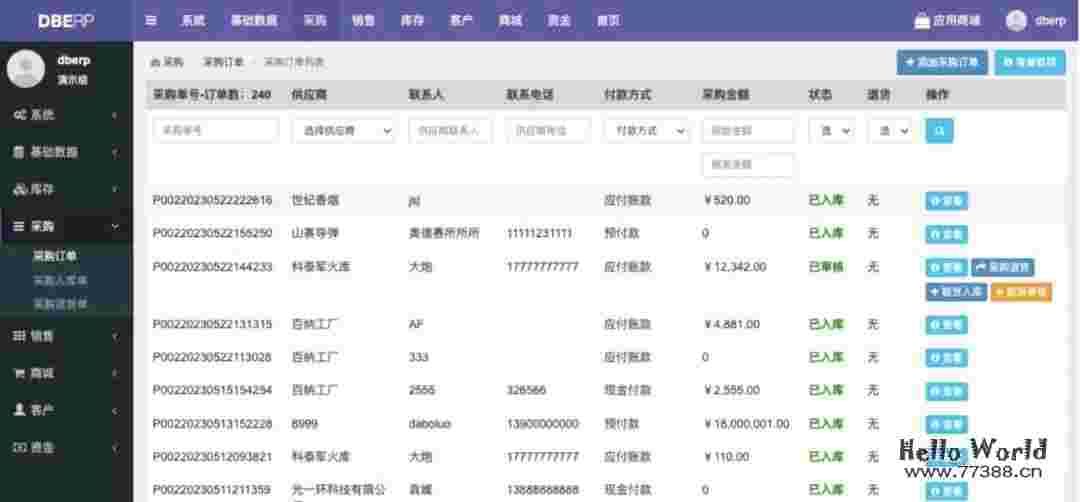
Task: View order P00220230522144233 details button
Action: [x=946, y=267]
